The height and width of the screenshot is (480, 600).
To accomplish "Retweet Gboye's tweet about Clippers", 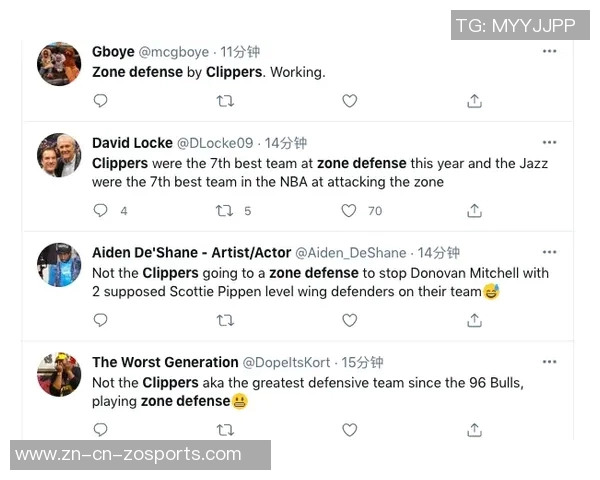I will 225,101.
